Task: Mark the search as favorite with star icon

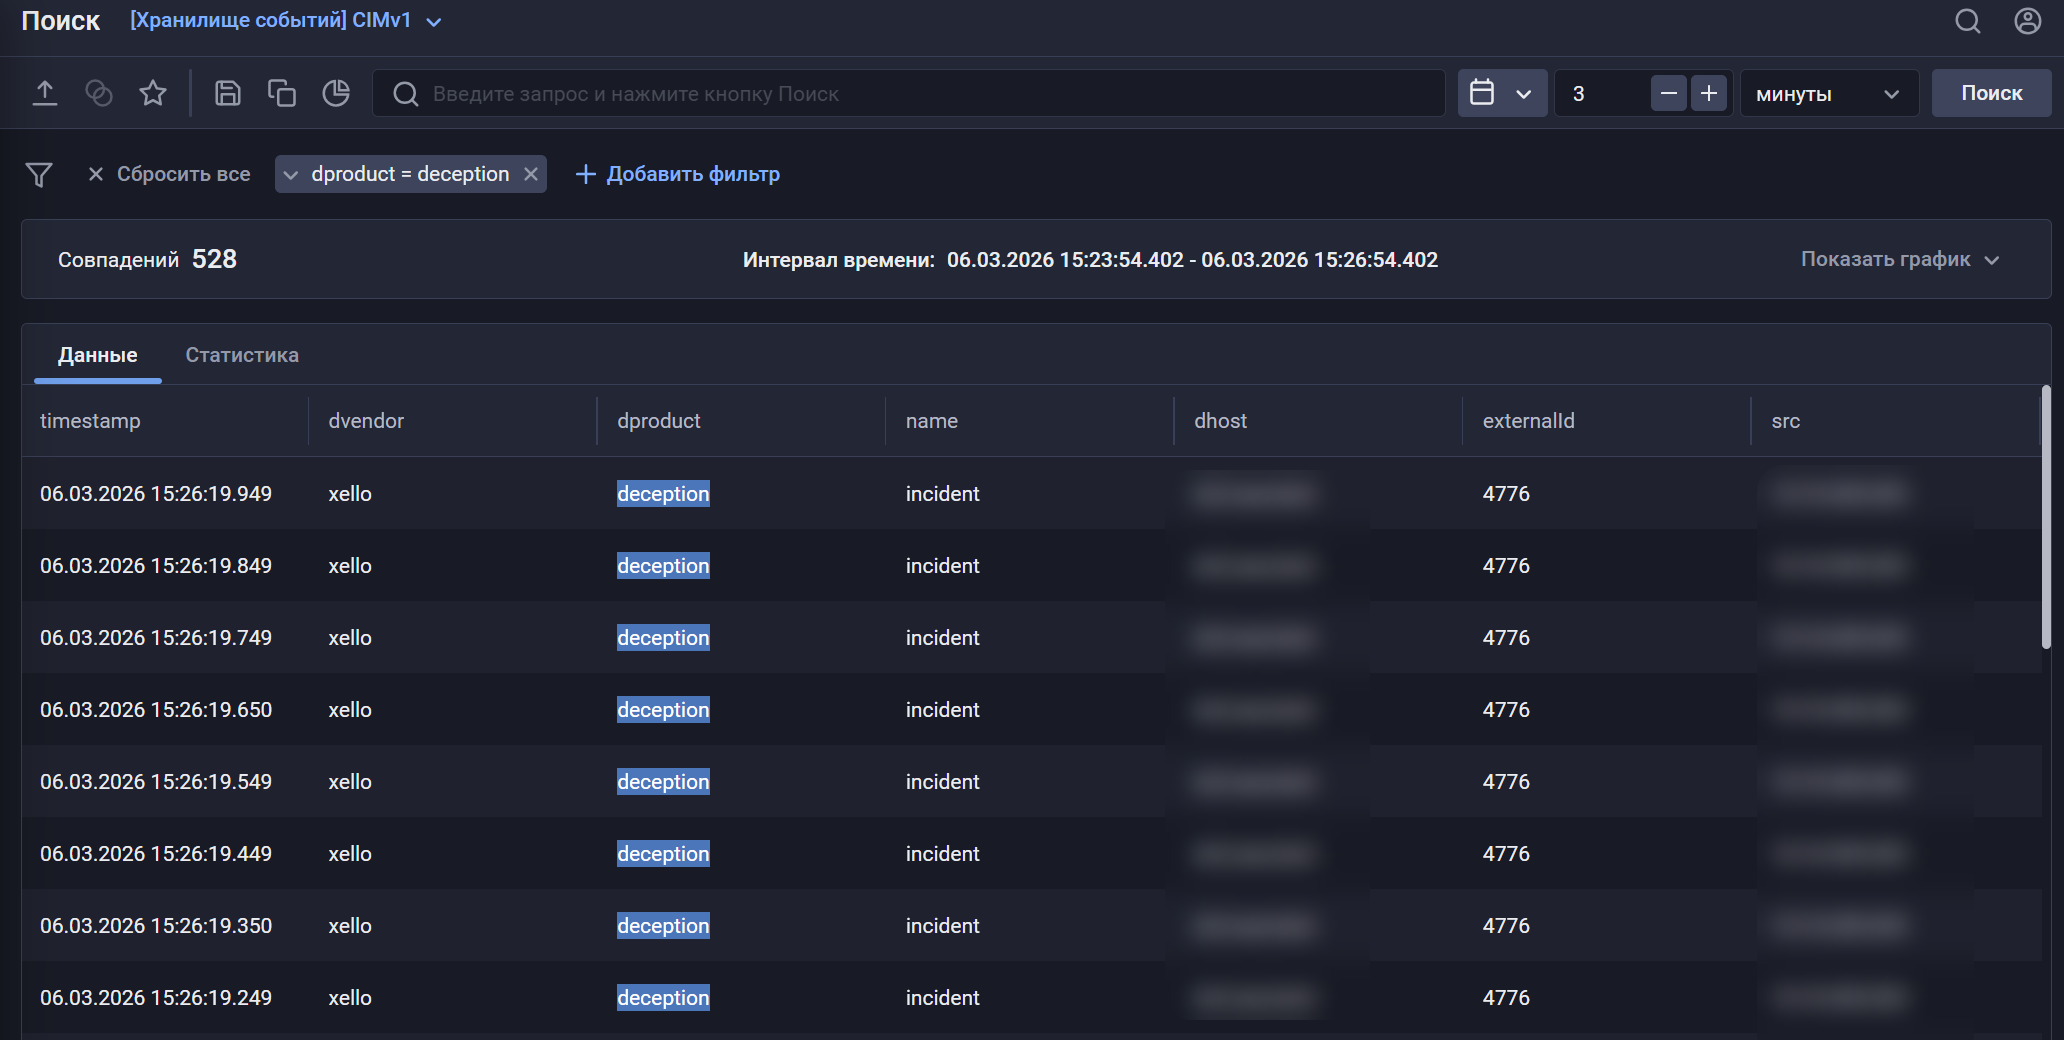Action: (153, 92)
